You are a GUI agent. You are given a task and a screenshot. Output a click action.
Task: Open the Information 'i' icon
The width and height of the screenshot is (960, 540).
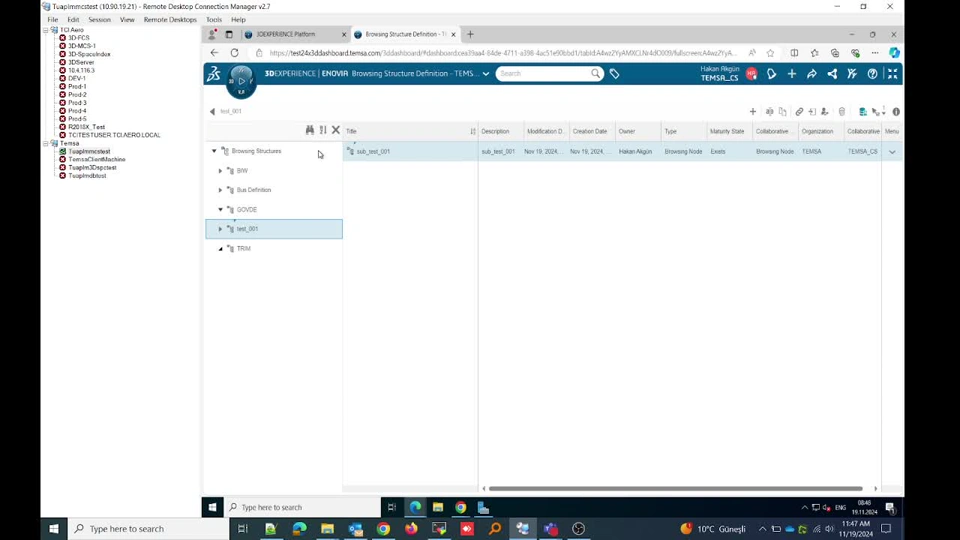point(896,111)
